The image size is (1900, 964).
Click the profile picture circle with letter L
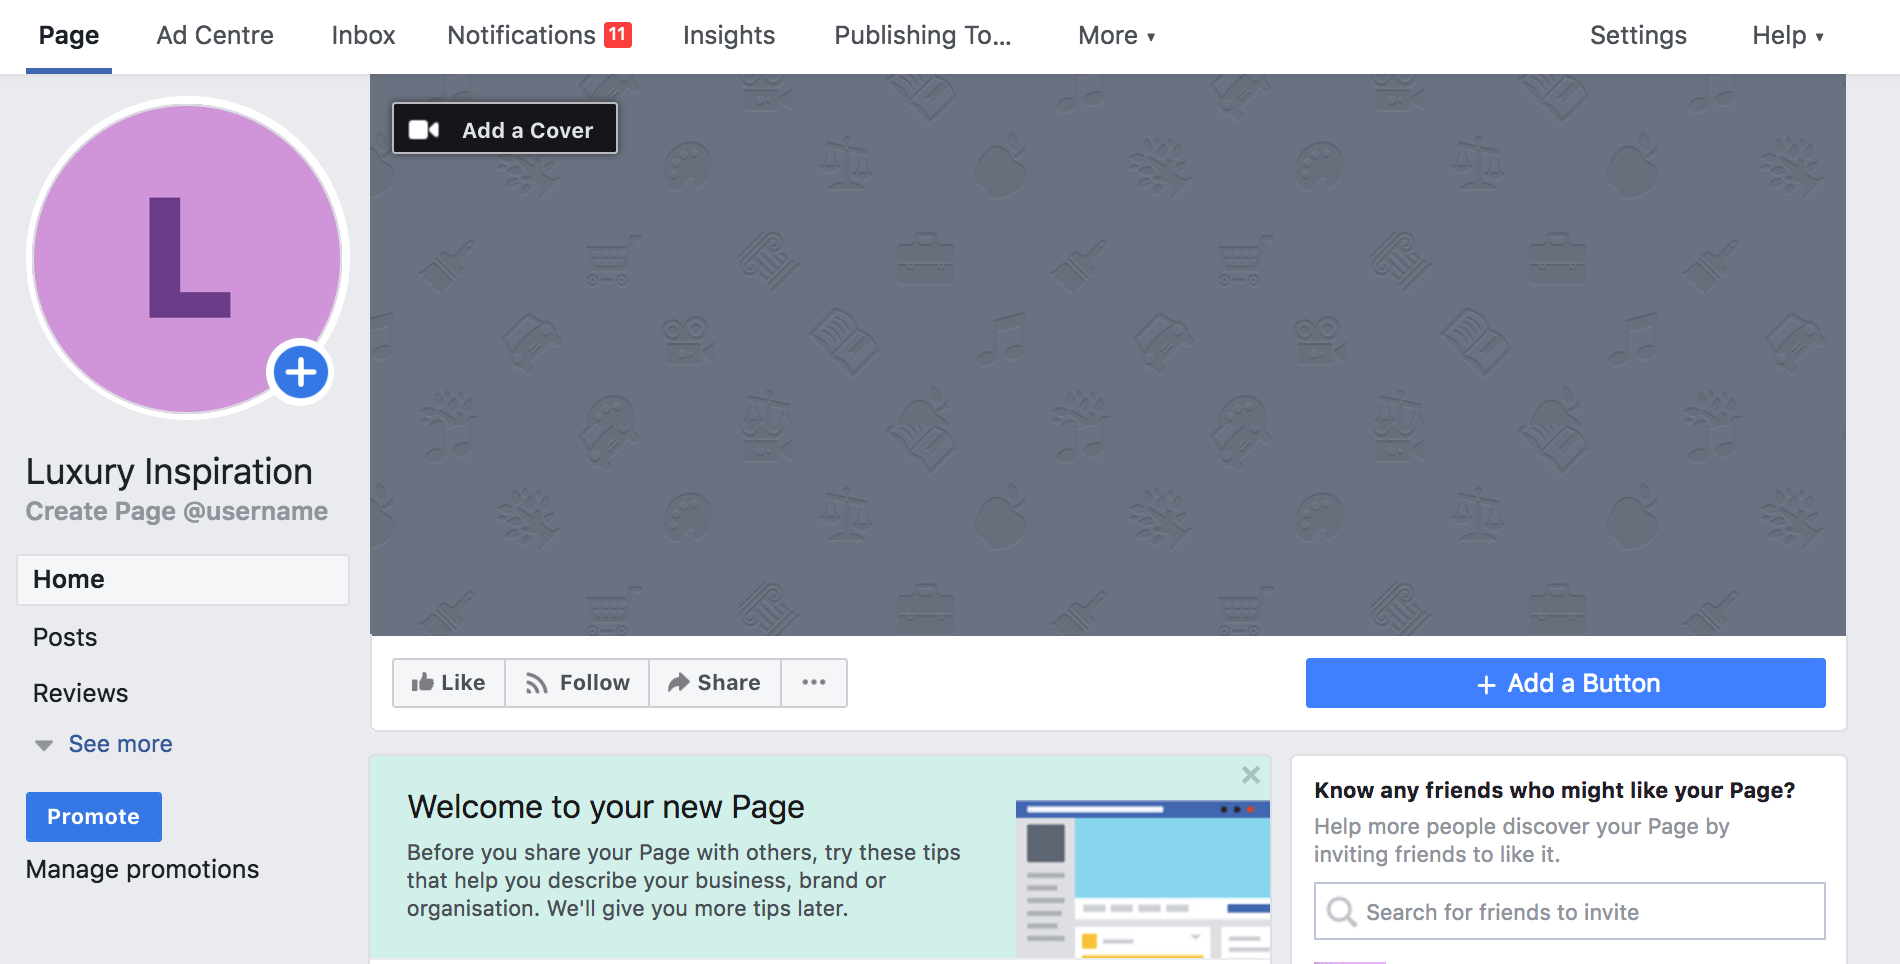click(188, 258)
